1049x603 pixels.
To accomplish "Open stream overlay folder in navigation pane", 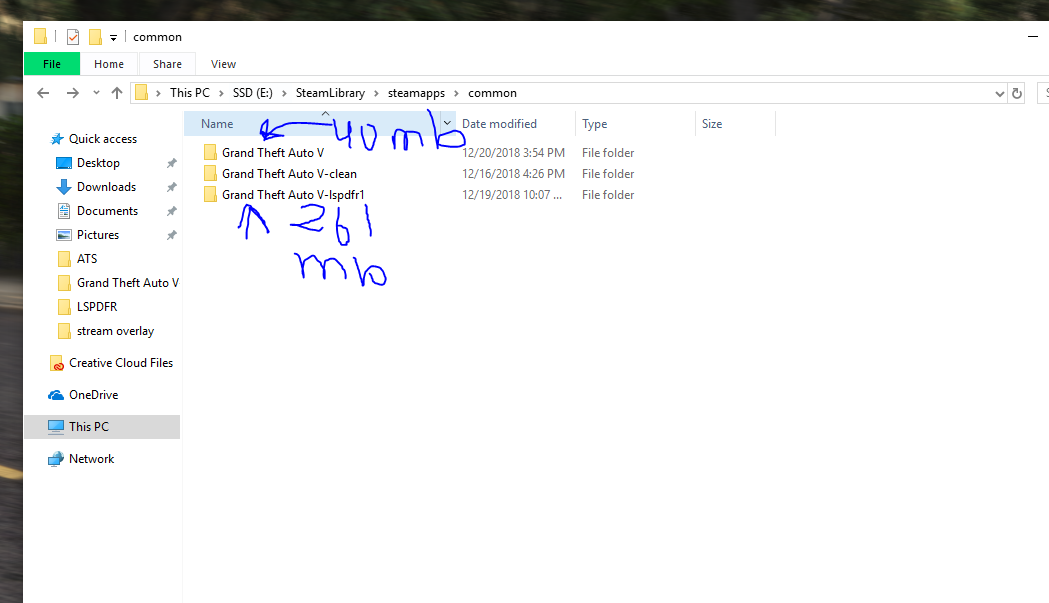I will click(x=115, y=331).
